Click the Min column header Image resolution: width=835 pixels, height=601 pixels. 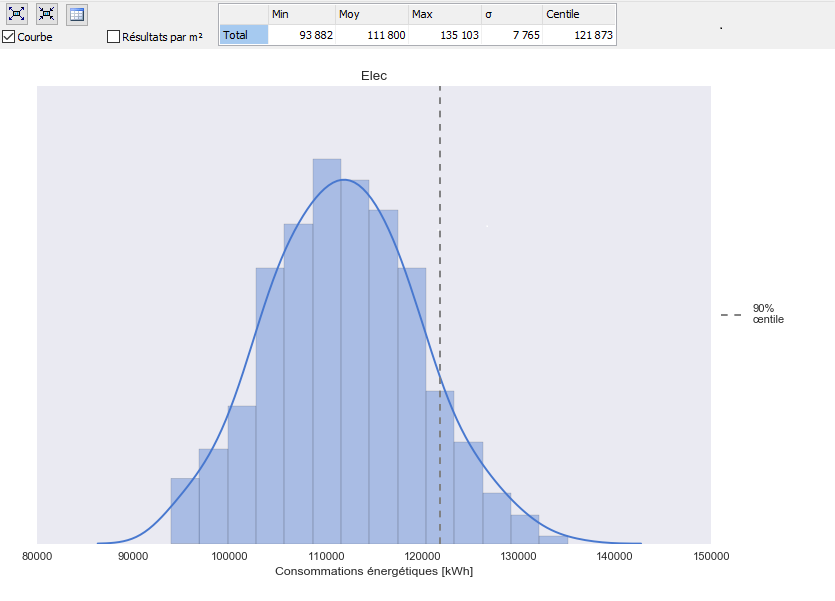(x=302, y=14)
